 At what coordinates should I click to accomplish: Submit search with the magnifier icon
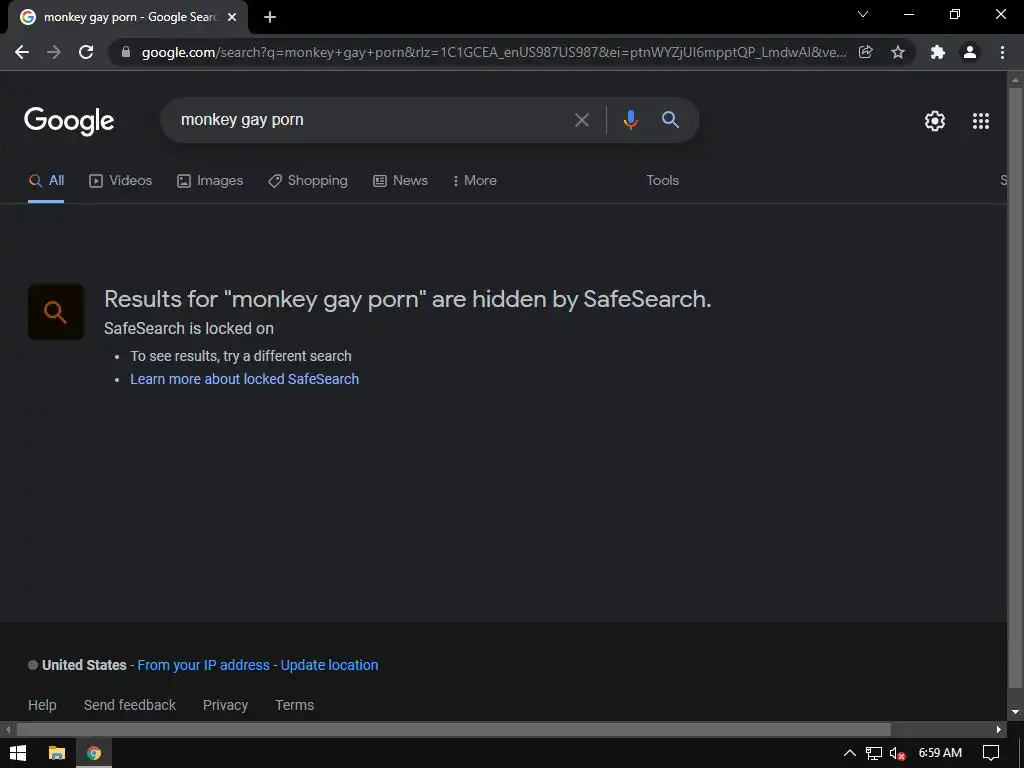click(x=670, y=120)
